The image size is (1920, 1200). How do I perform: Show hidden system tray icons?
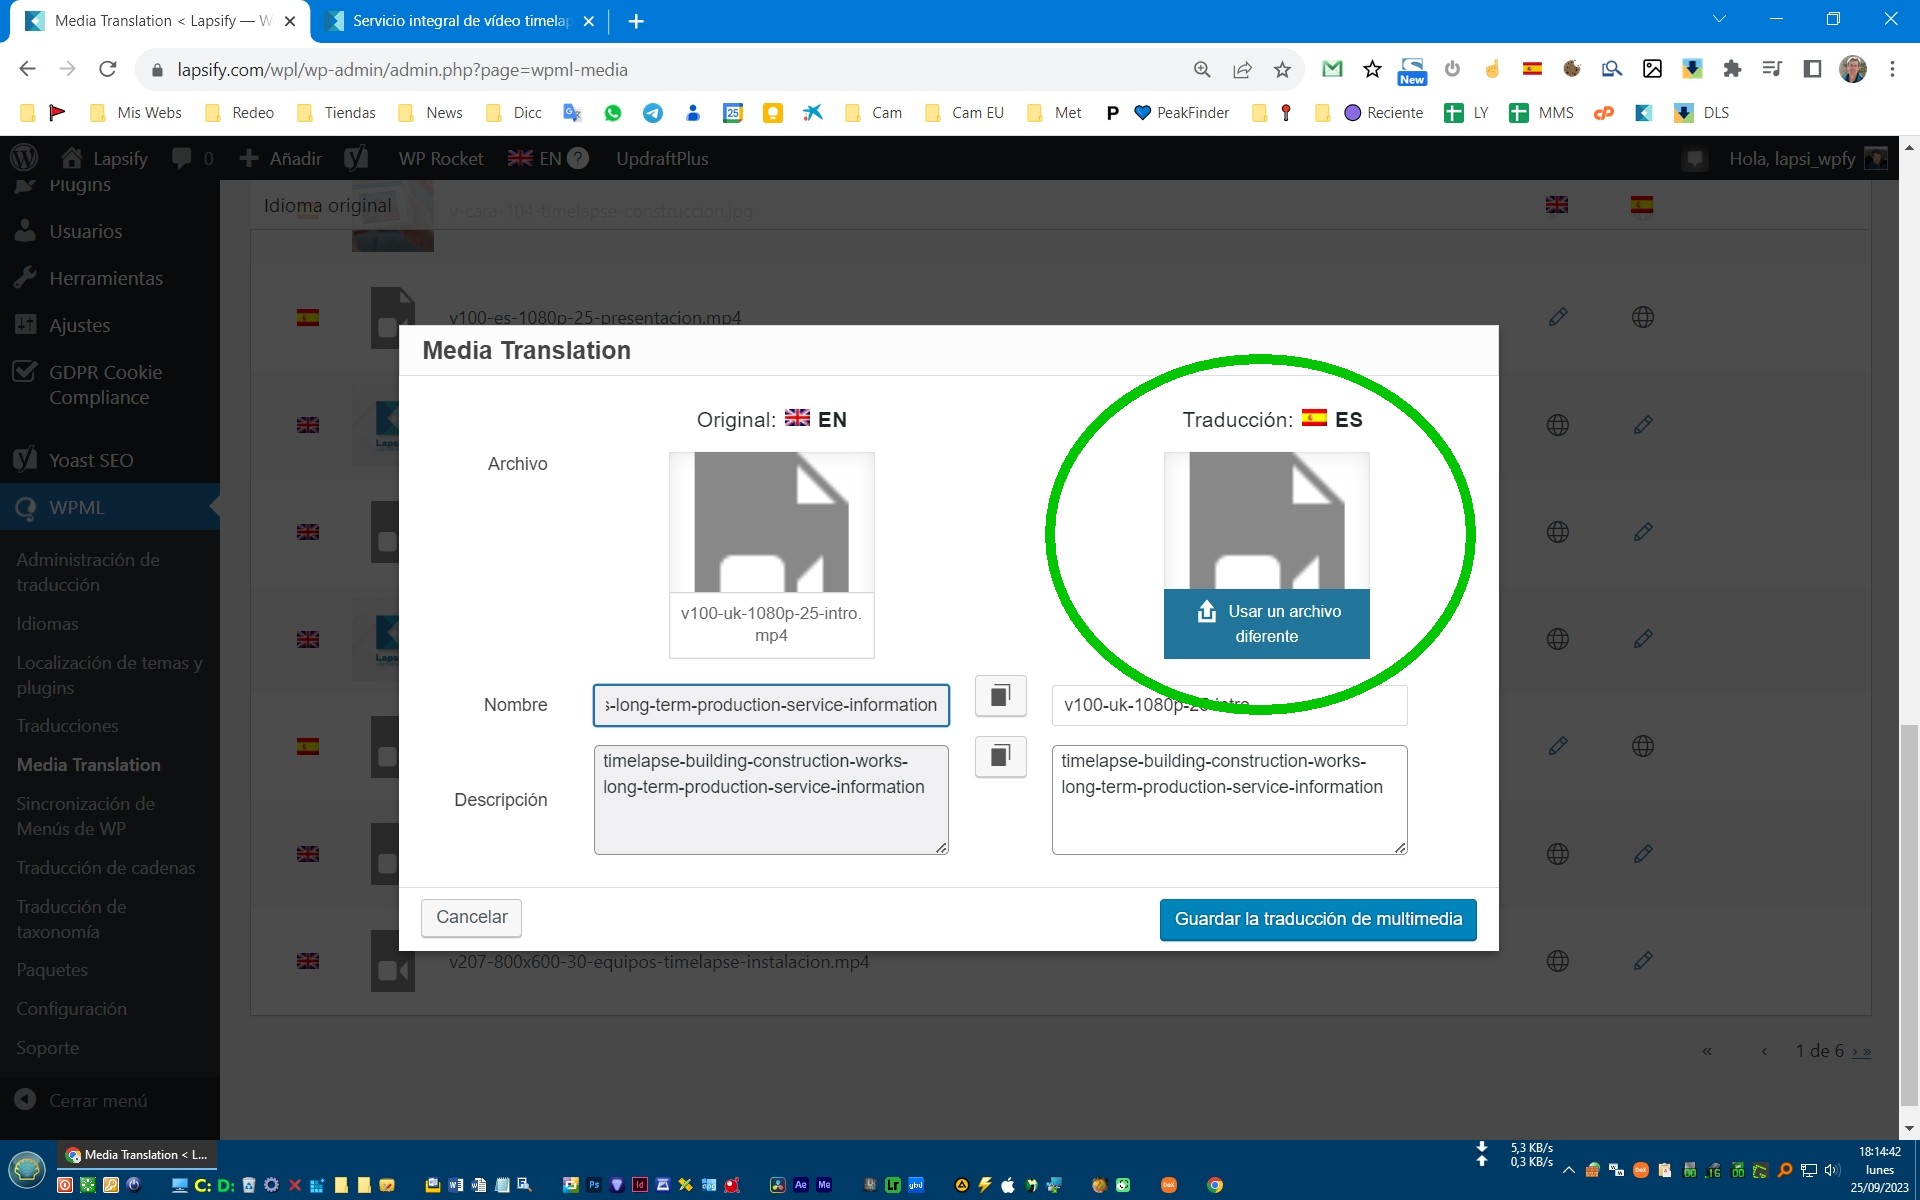[x=1568, y=1169]
